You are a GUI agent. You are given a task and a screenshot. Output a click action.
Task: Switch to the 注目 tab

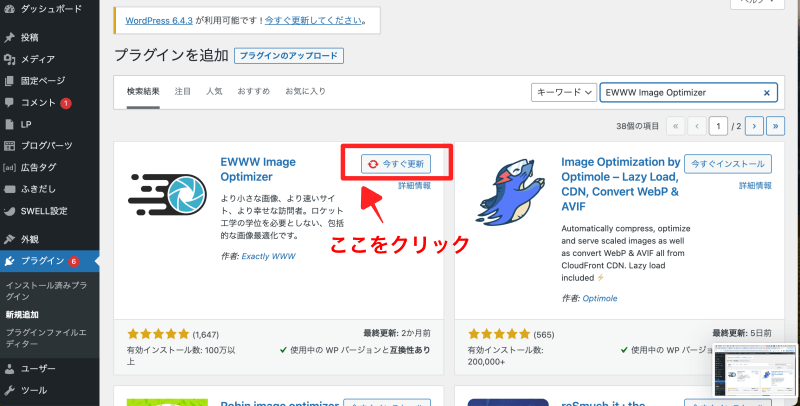click(x=183, y=91)
